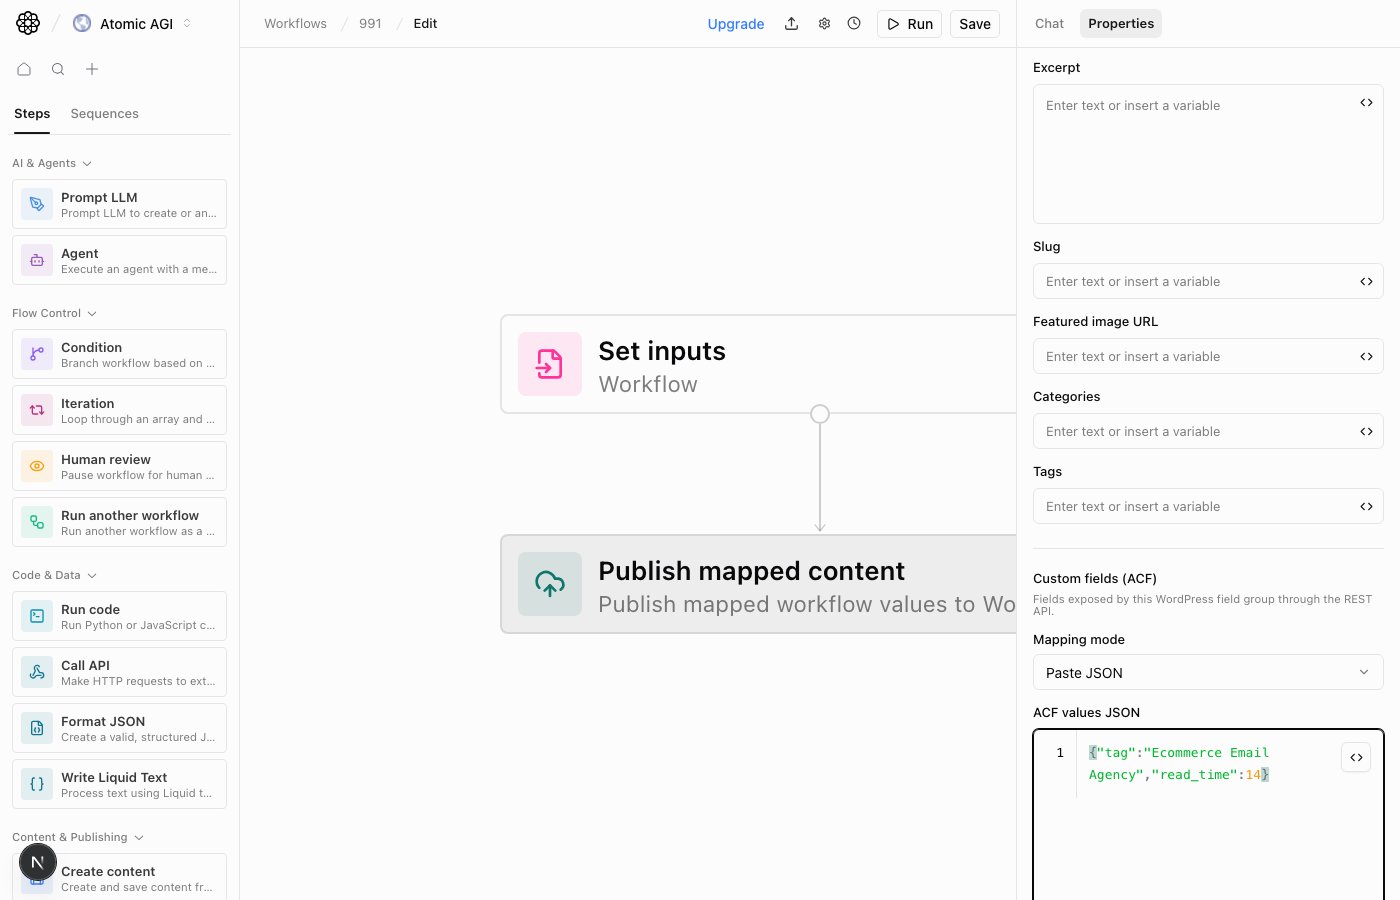The image size is (1400, 900).
Task: Select the Call API step icon
Action: coord(37,672)
